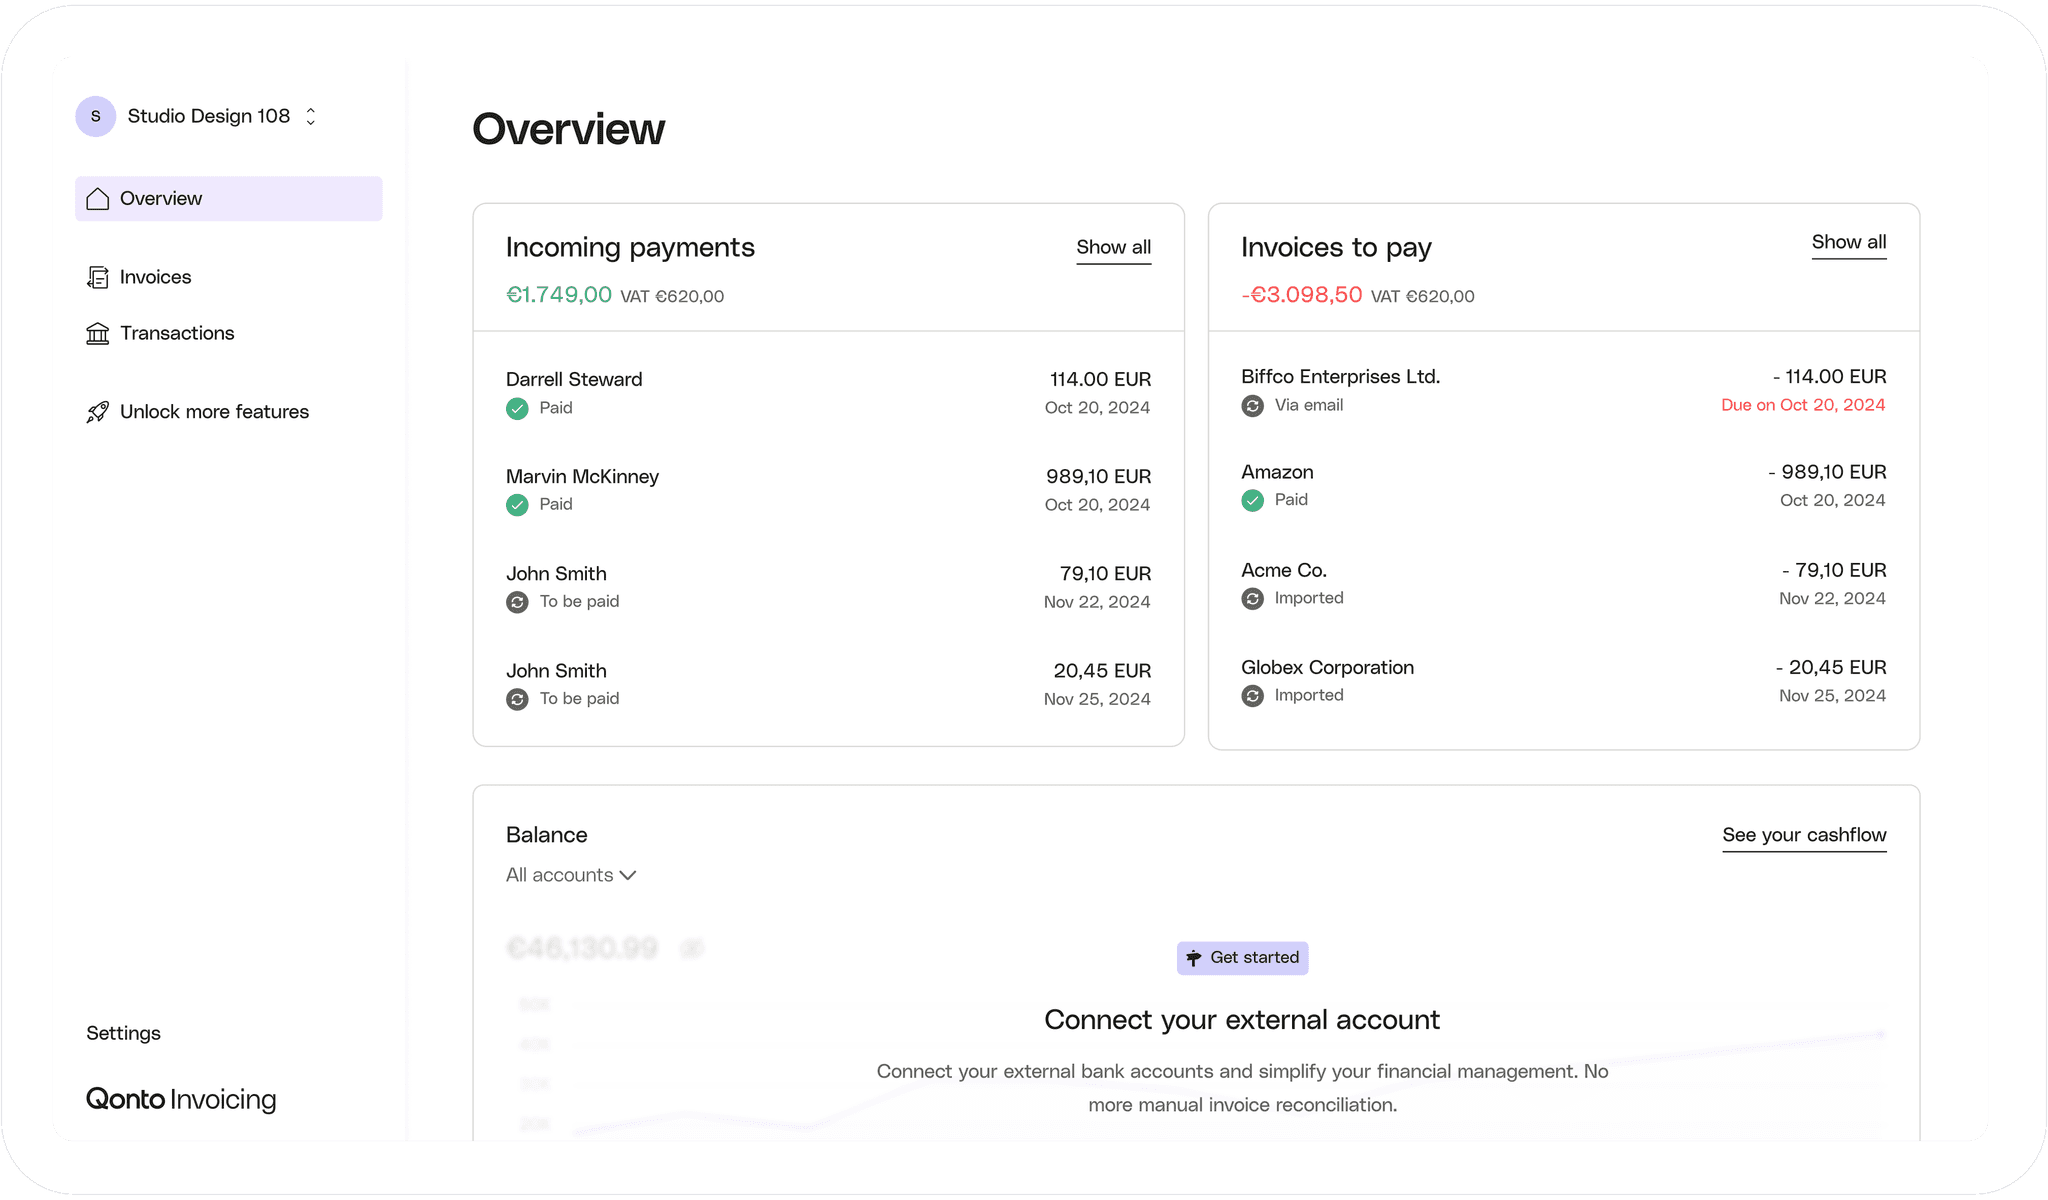Image resolution: width=2048 pixels, height=1200 pixels.
Task: Click To be paid icon, John Smith 79,10
Action: [517, 602]
